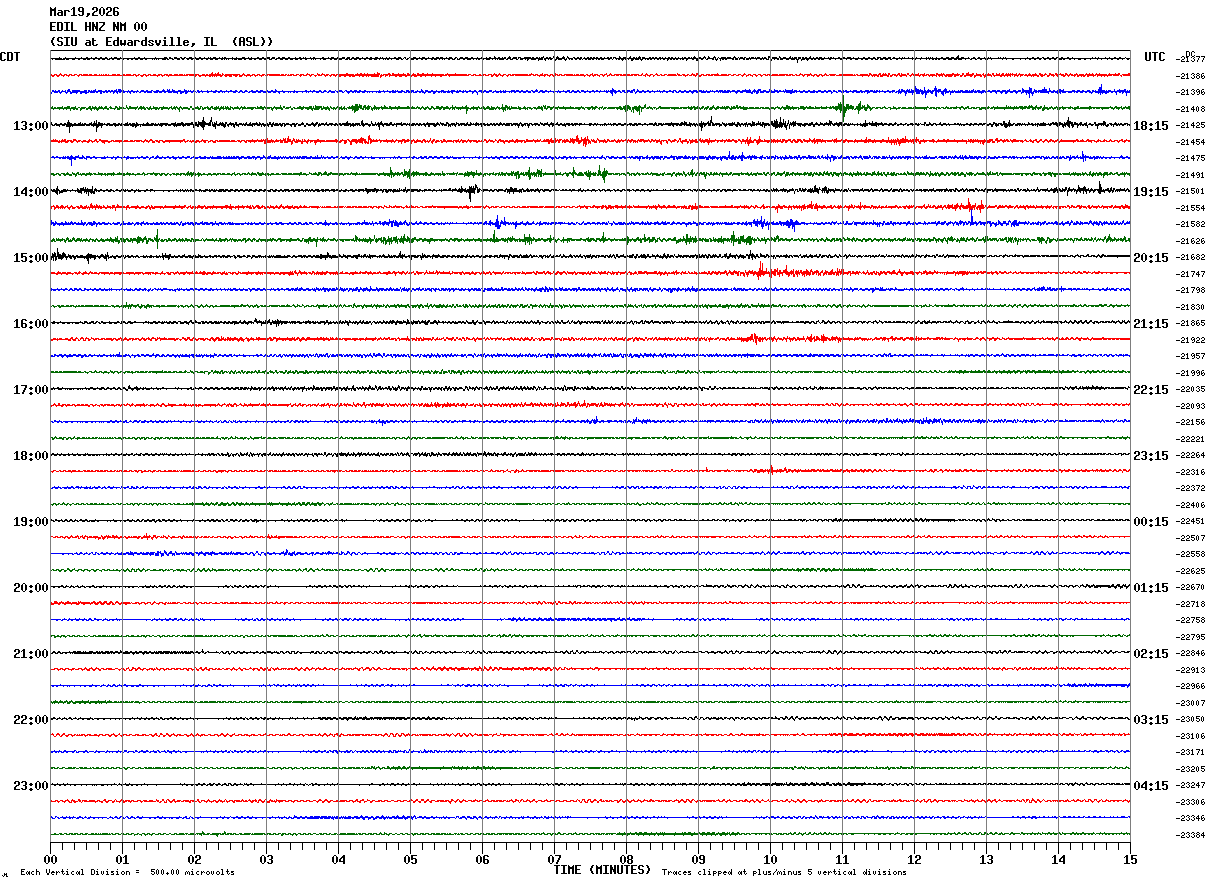Select DC offset value '-21747'
This screenshot has width=1210, height=886.
[1191, 274]
